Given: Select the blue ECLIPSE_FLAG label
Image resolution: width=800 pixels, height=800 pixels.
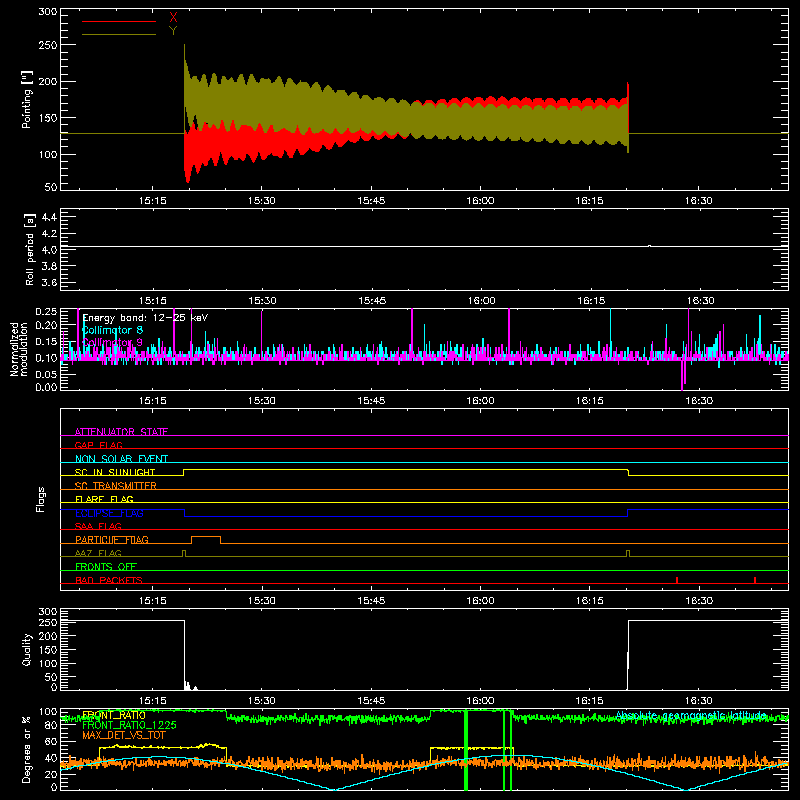Looking at the screenshot, I should point(109,513).
